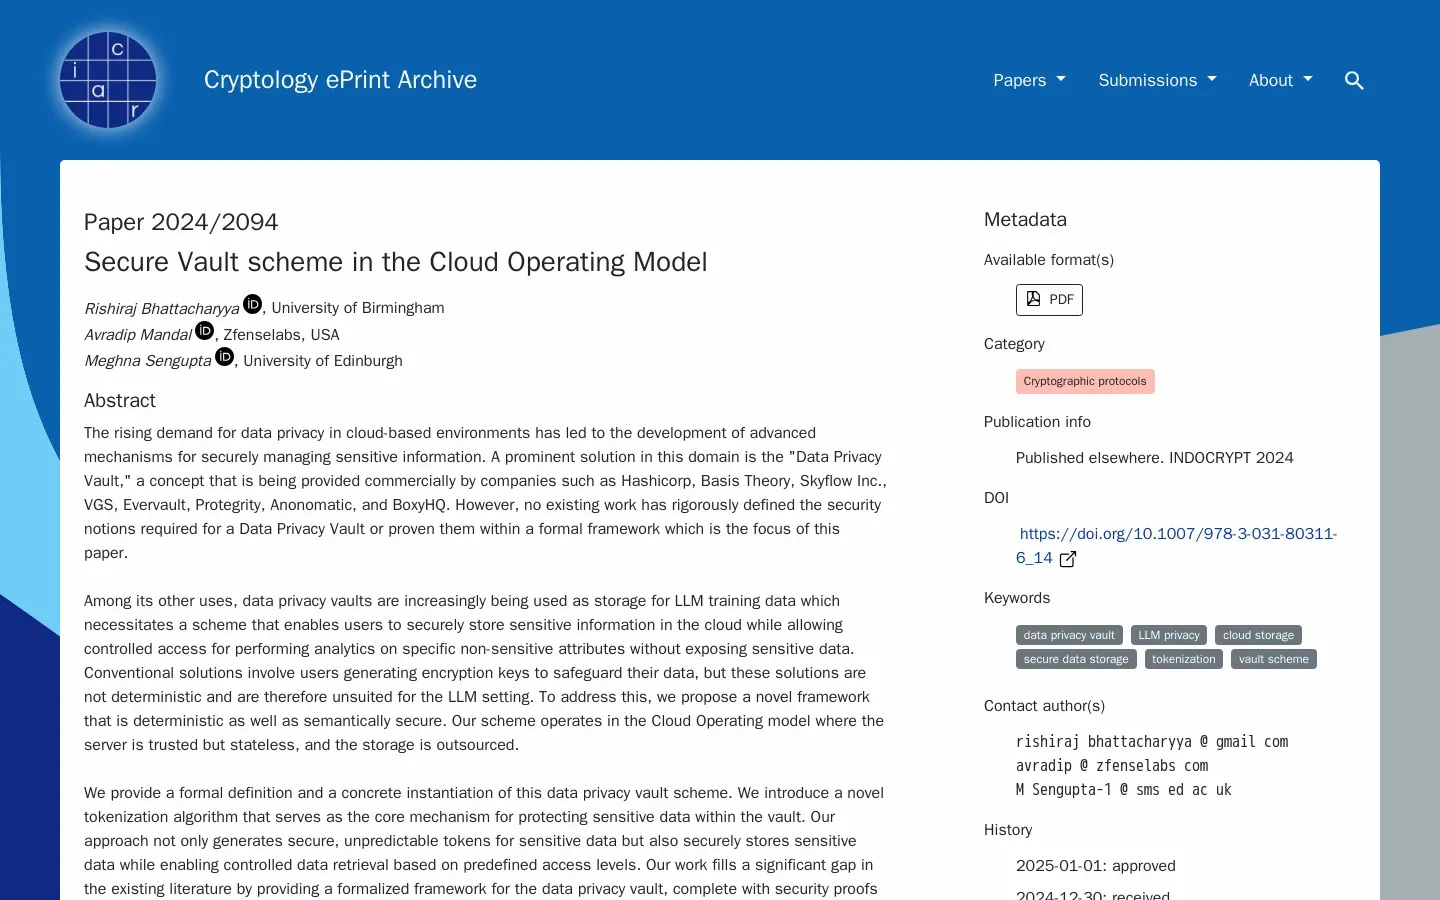Viewport: 1440px width, 900px height.
Task: Click the paper title heading text
Action: coord(395,262)
